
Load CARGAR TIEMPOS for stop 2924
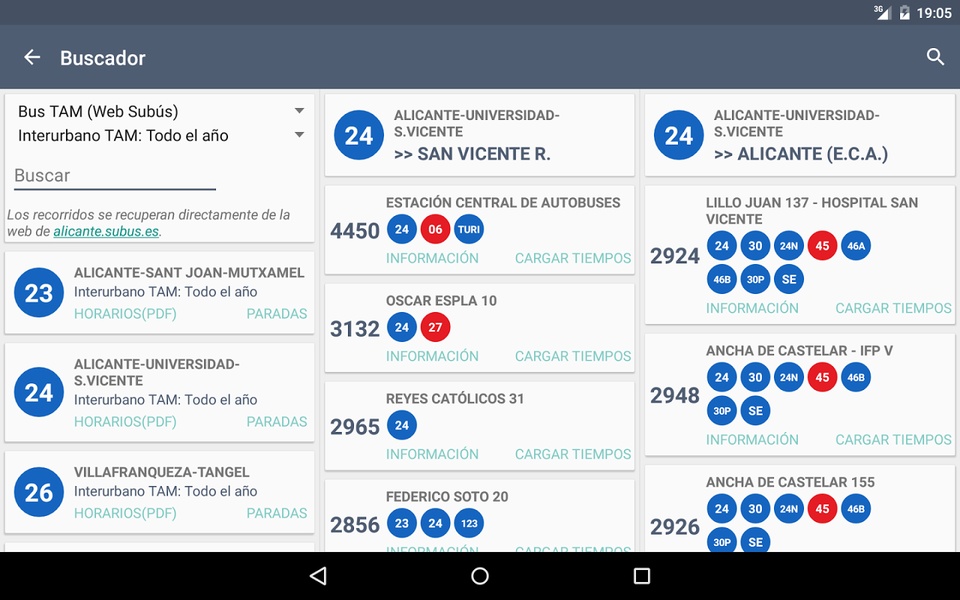click(893, 309)
